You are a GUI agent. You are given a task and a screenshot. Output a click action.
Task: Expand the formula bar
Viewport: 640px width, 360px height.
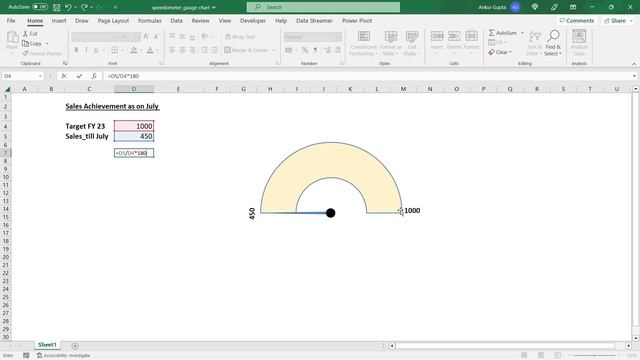634,76
